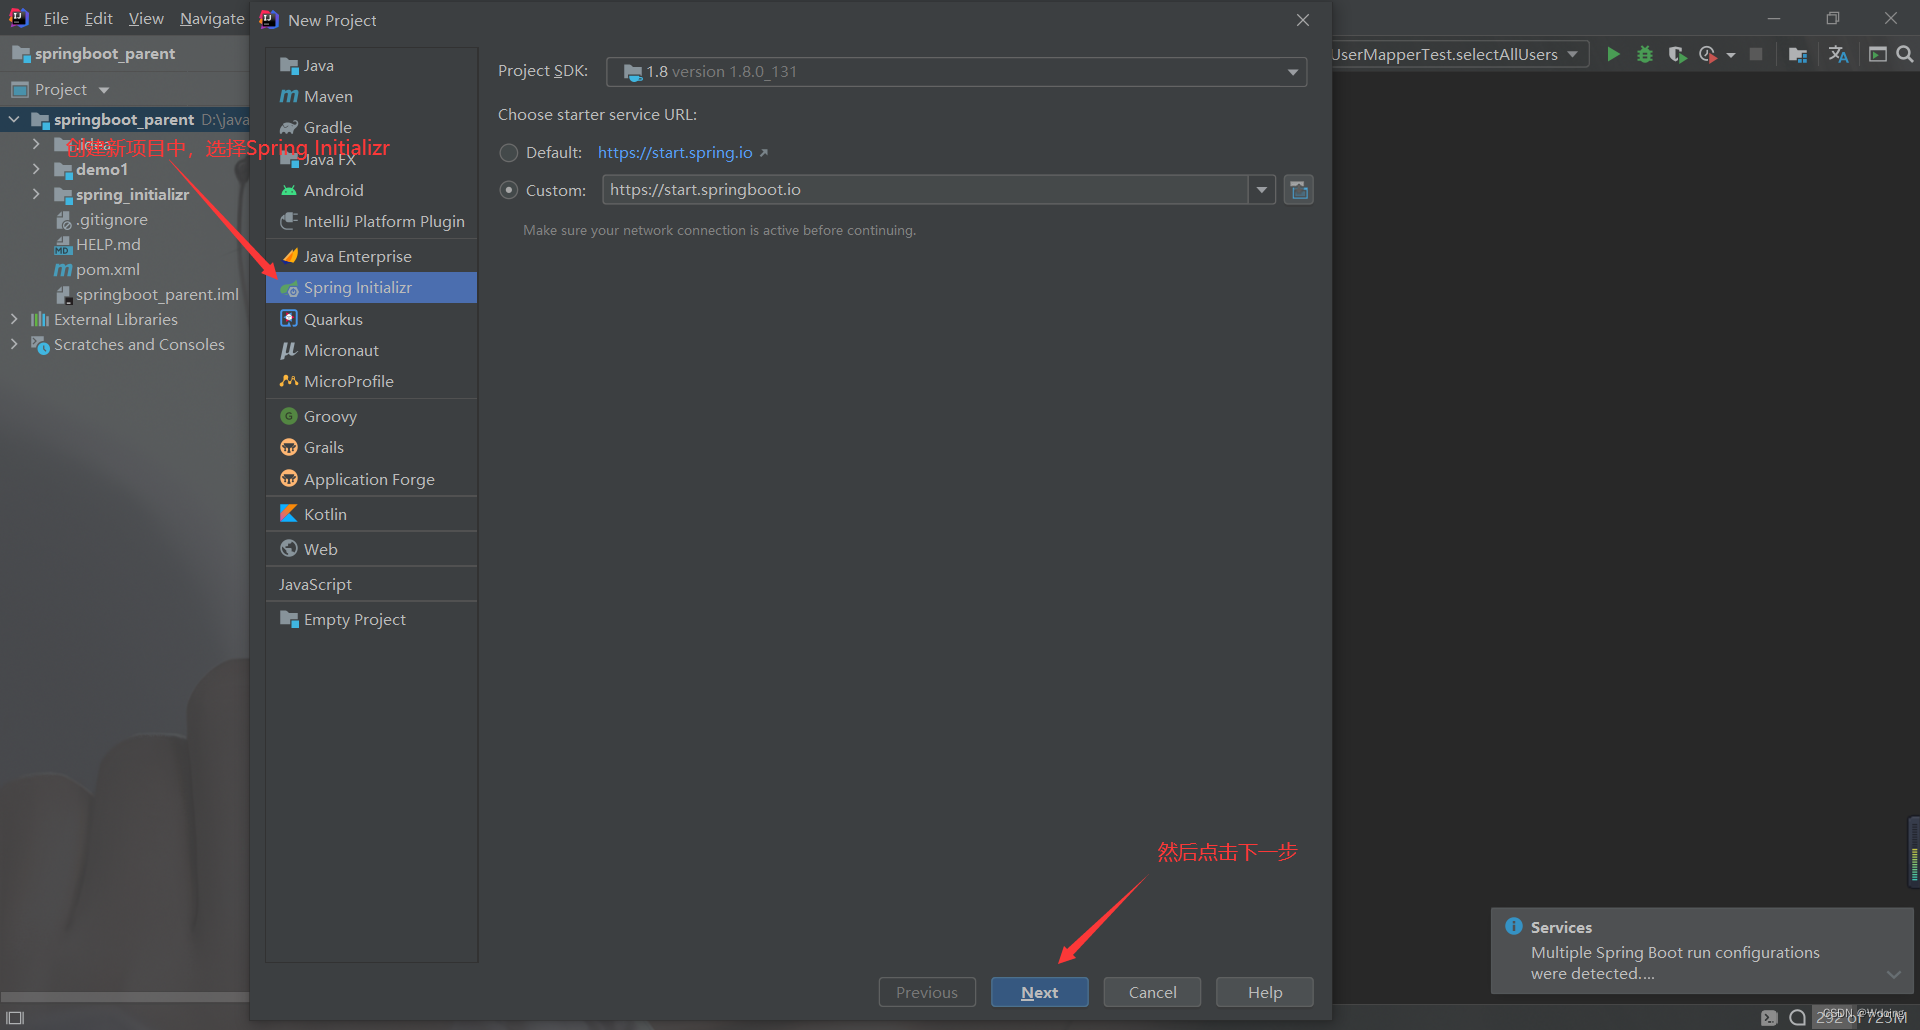Click the Debug bug icon in toolbar
Viewport: 1920px width, 1030px height.
(x=1645, y=54)
